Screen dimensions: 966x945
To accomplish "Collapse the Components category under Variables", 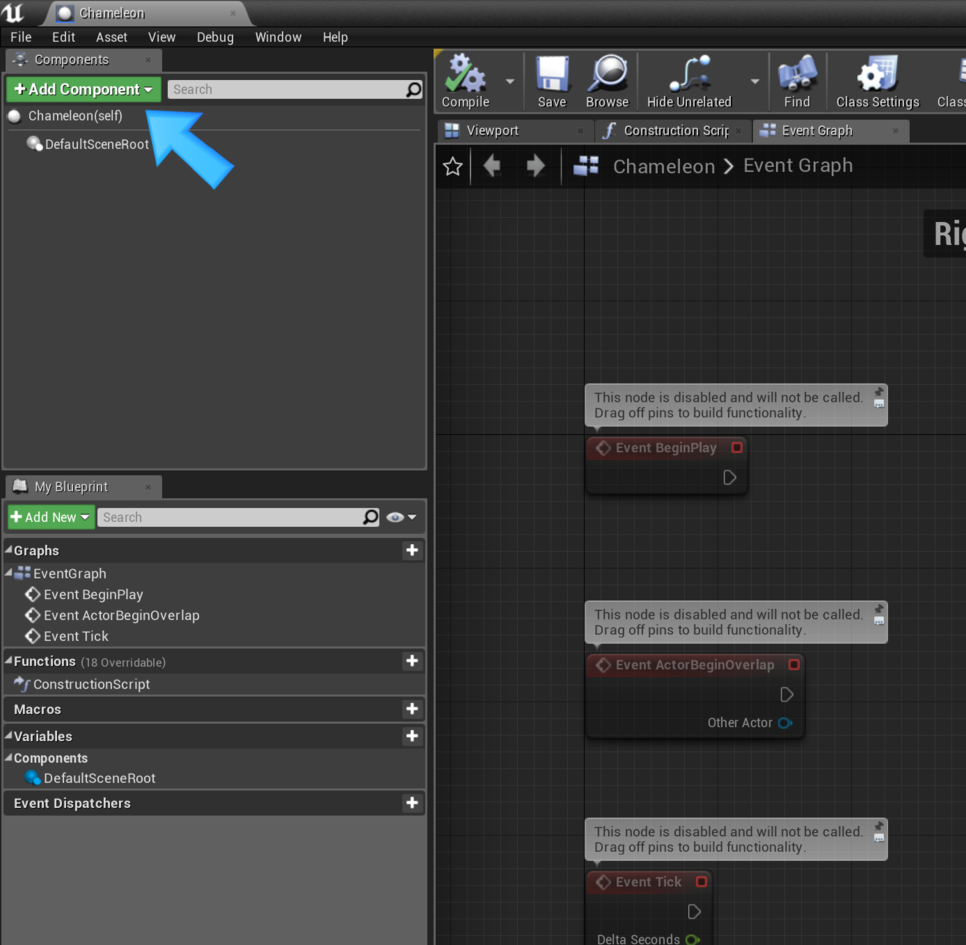I will coord(8,757).
